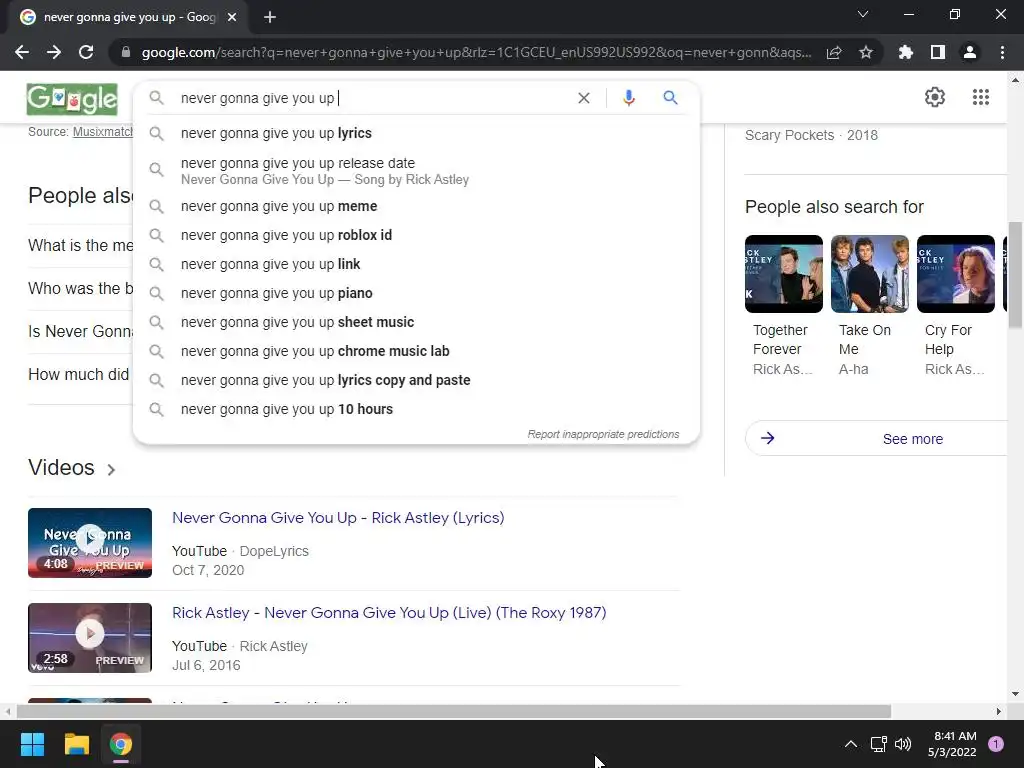Screen dimensions: 1024x768
Task: Close the never gonna give you up tab
Action: coord(231,18)
